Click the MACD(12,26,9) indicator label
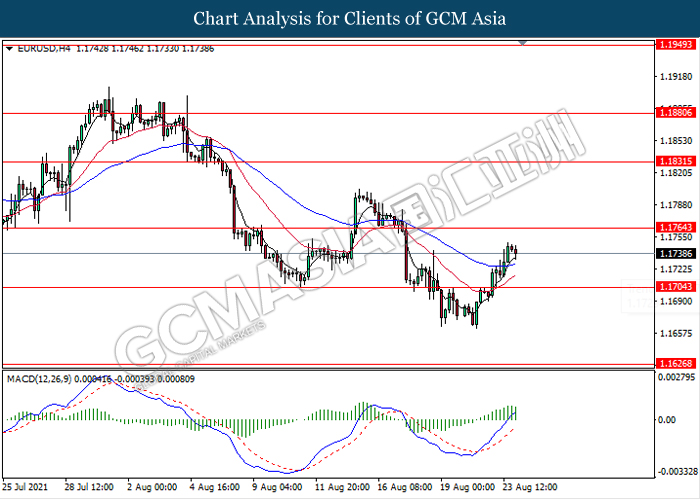The image size is (700, 500). point(101,379)
